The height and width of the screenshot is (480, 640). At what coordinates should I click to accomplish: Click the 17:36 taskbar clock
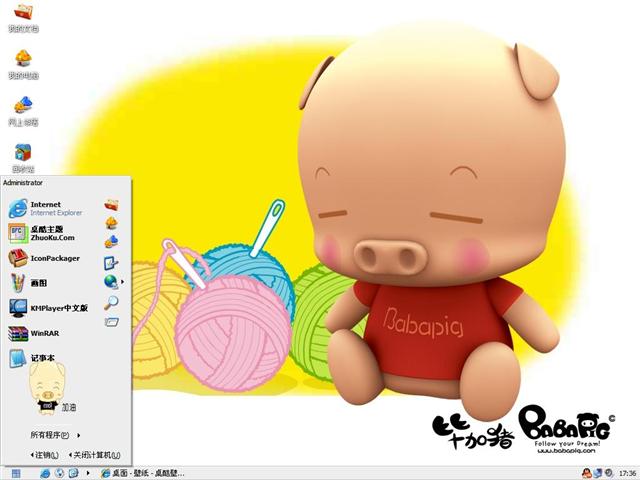627,474
